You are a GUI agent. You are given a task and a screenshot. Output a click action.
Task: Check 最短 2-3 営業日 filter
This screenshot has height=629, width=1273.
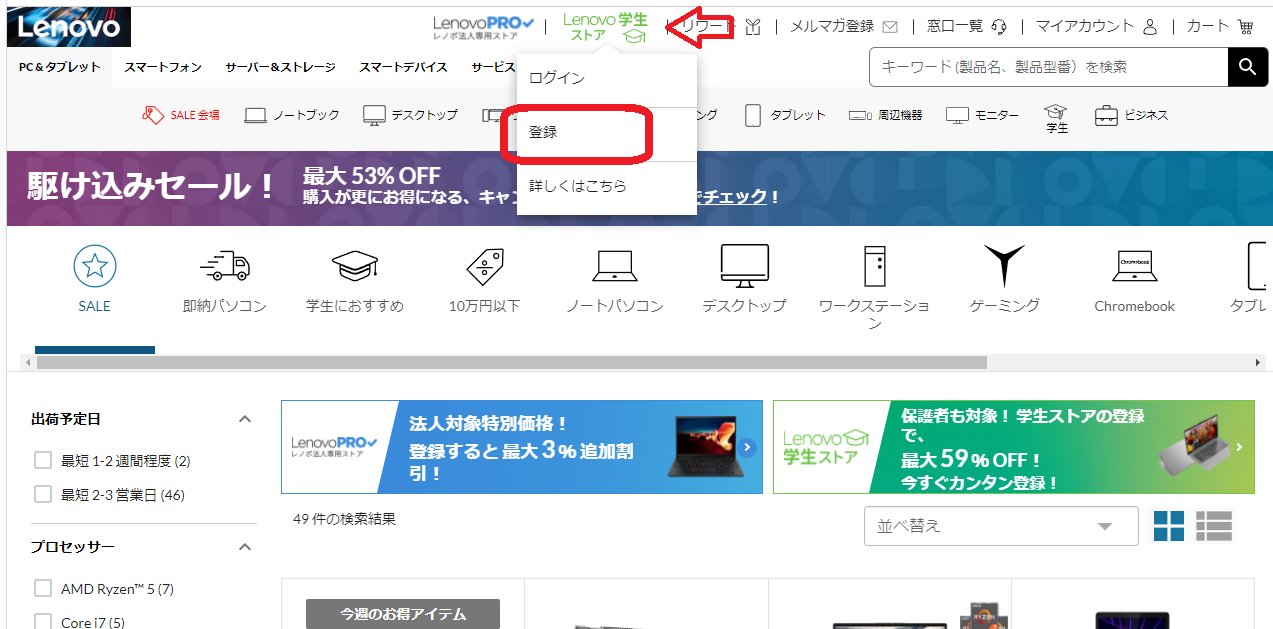[43, 494]
